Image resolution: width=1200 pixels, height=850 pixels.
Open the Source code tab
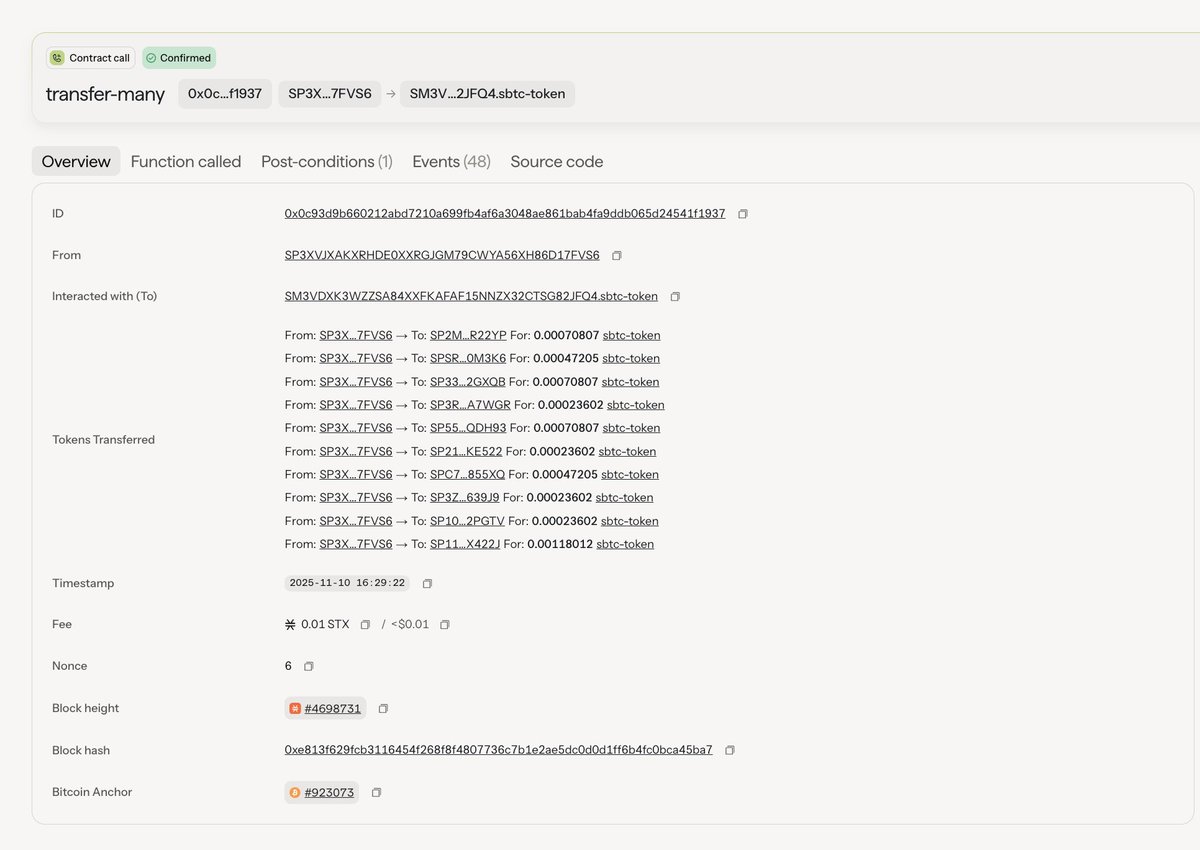[557, 161]
